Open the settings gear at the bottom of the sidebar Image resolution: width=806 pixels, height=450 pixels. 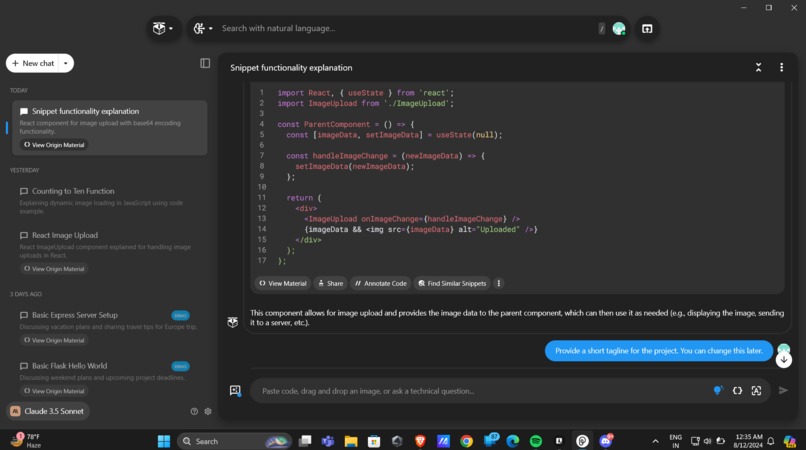pos(208,411)
